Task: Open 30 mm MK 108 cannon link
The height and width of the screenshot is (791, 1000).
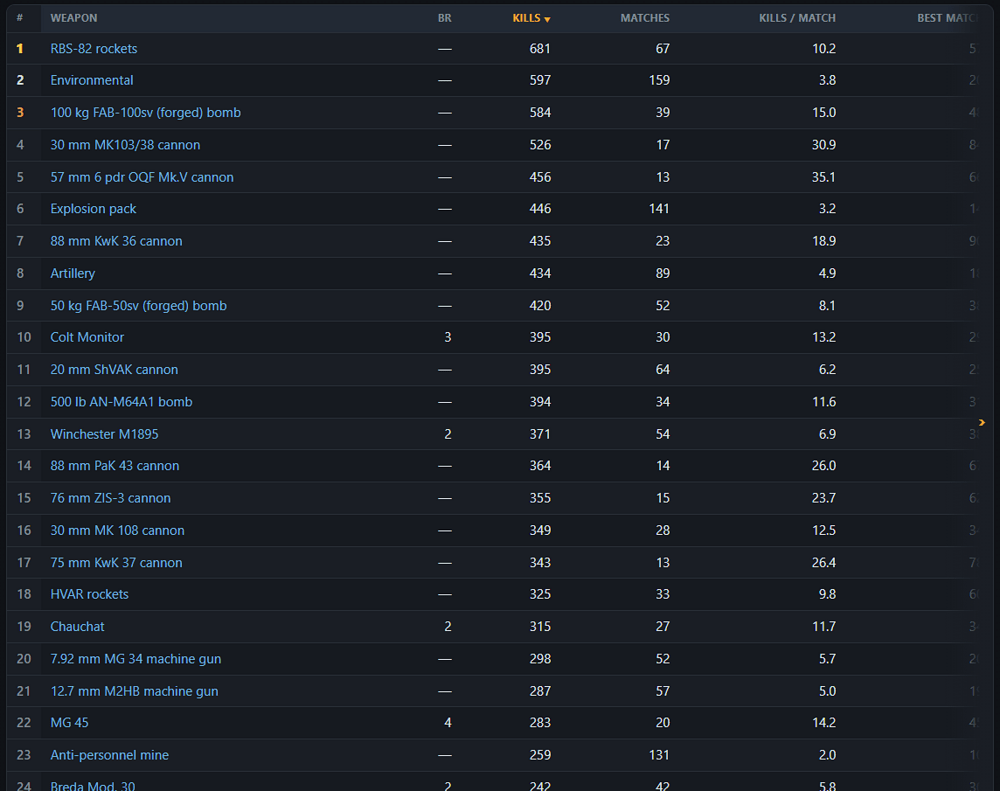Action: tap(117, 530)
